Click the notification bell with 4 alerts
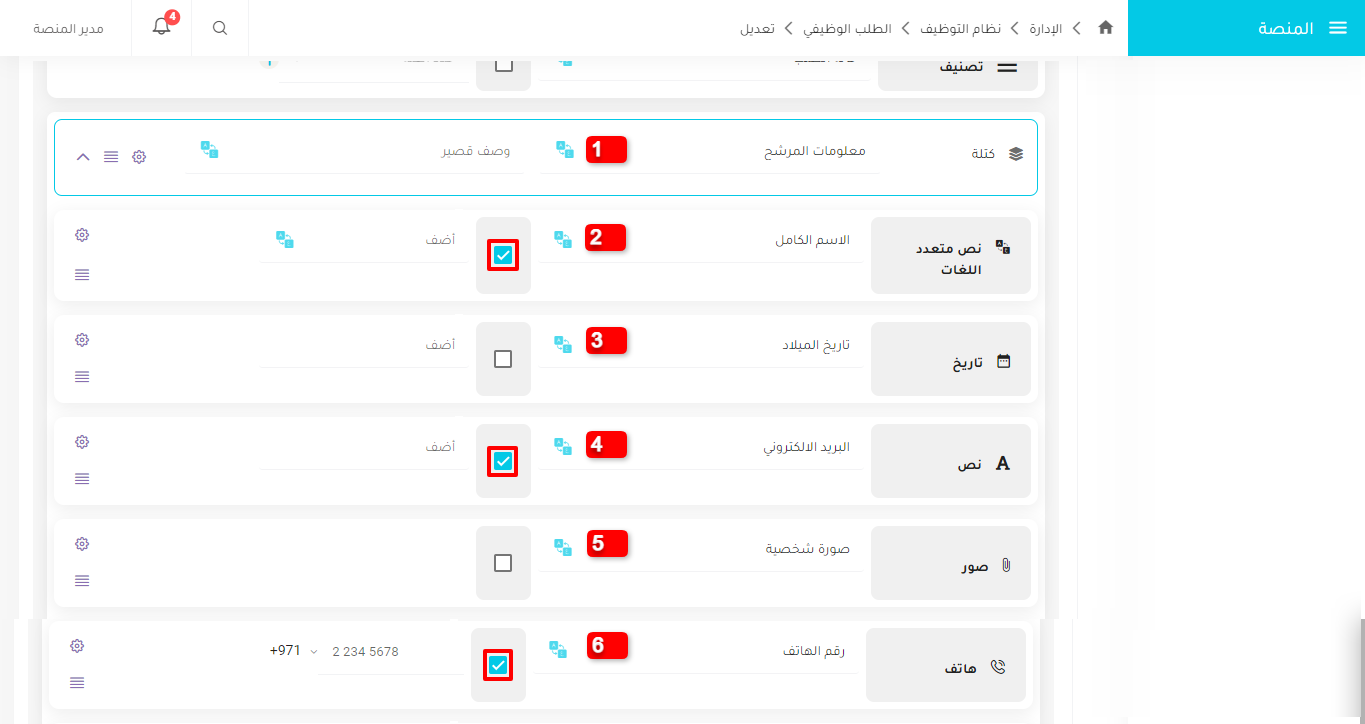 pos(161,28)
